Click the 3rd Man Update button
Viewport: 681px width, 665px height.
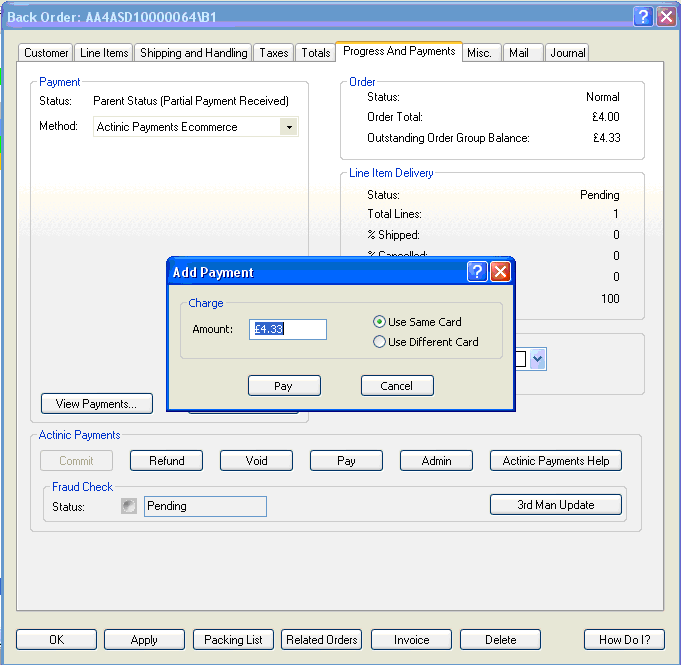coord(555,505)
